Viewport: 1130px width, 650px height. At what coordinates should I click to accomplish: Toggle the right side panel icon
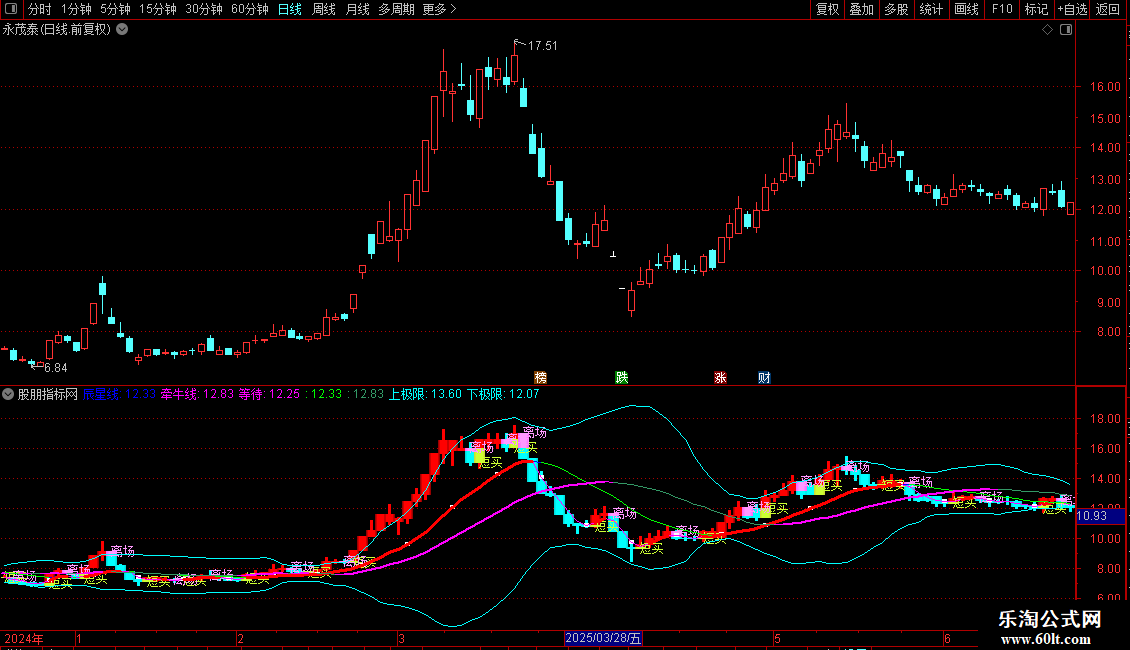click(1066, 30)
